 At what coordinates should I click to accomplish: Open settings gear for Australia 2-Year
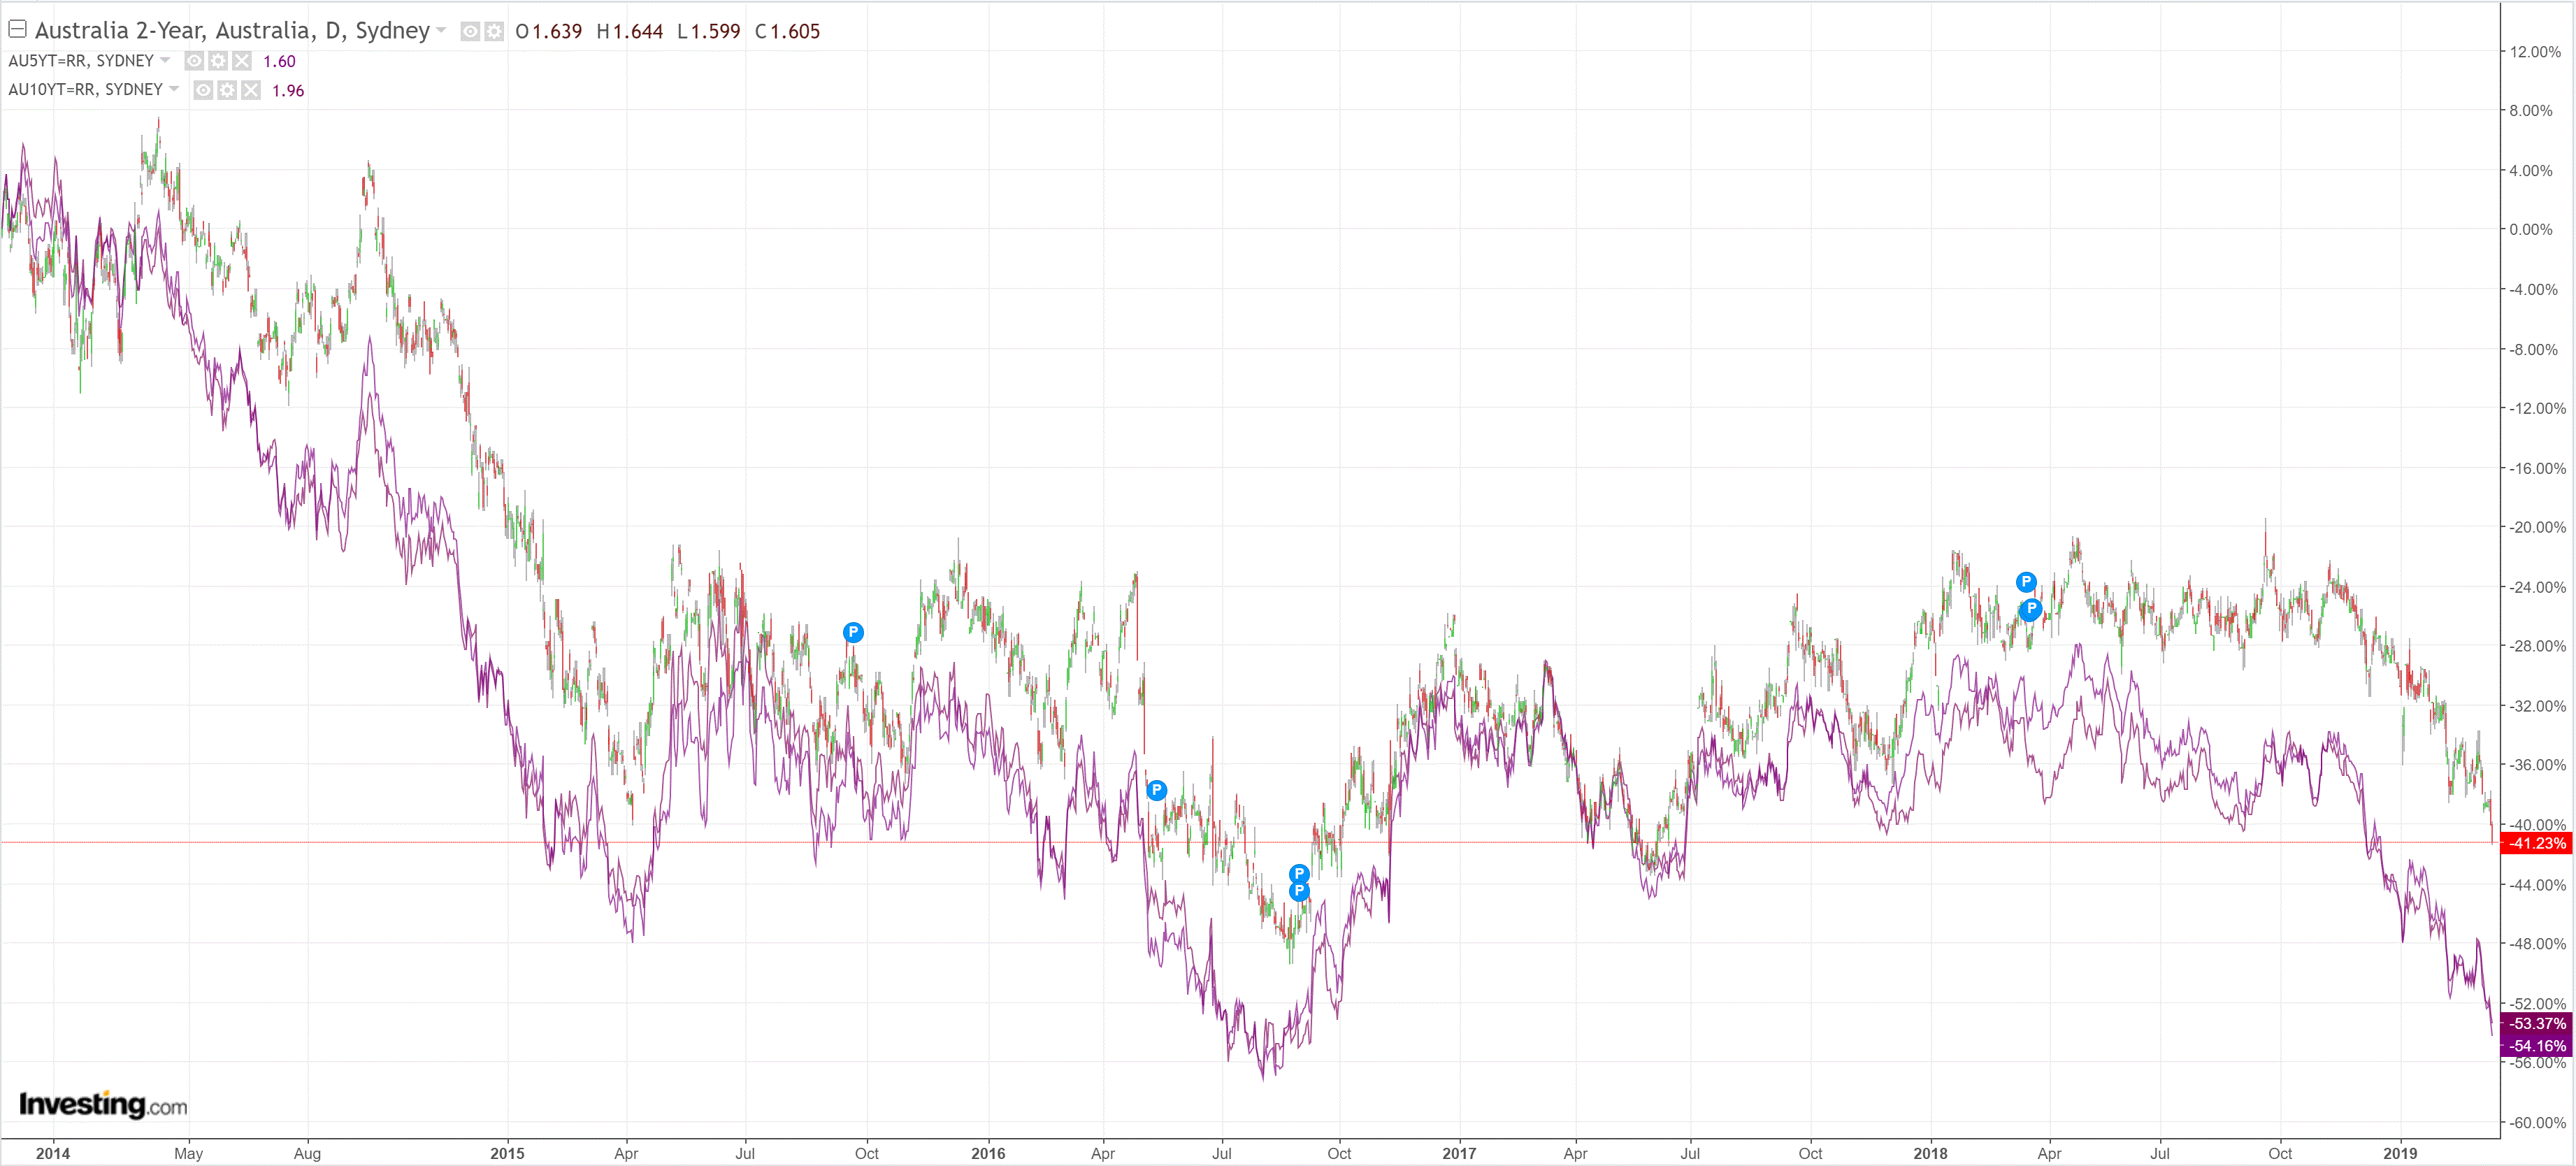[x=494, y=32]
